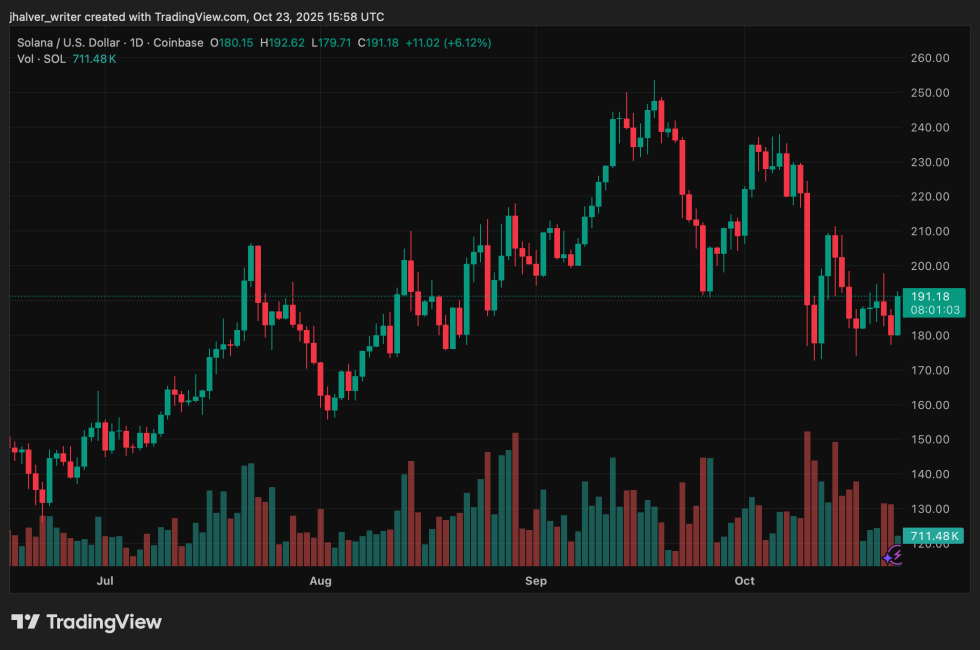The image size is (980, 650).
Task: Click the TradingView logo icon
Action: [26, 622]
